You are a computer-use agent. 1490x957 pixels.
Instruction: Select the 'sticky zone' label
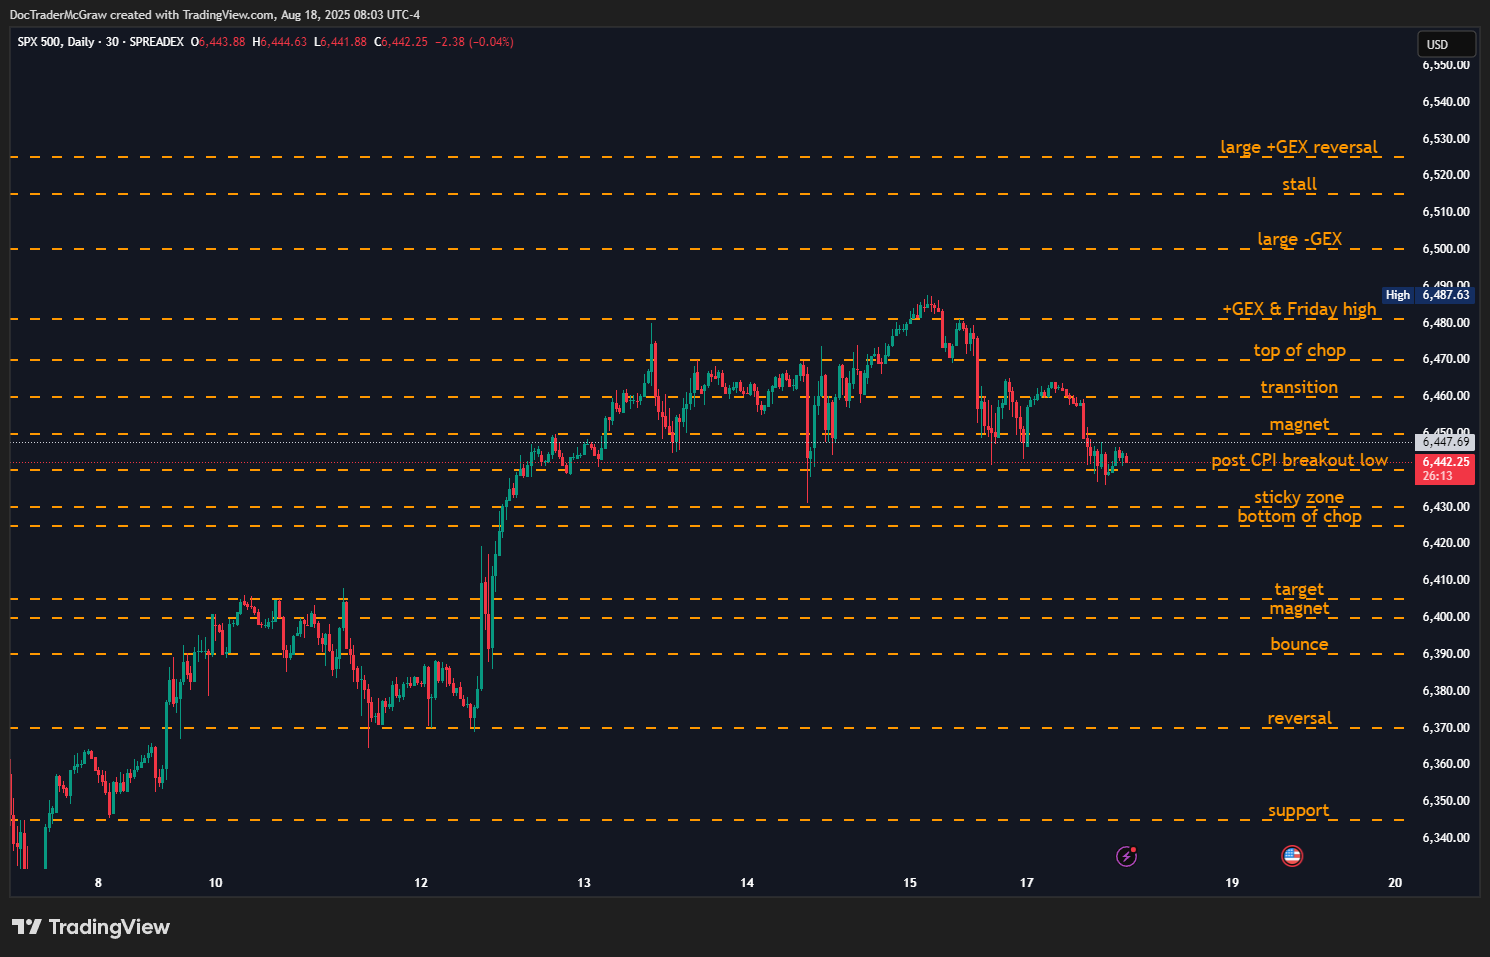click(x=1299, y=497)
